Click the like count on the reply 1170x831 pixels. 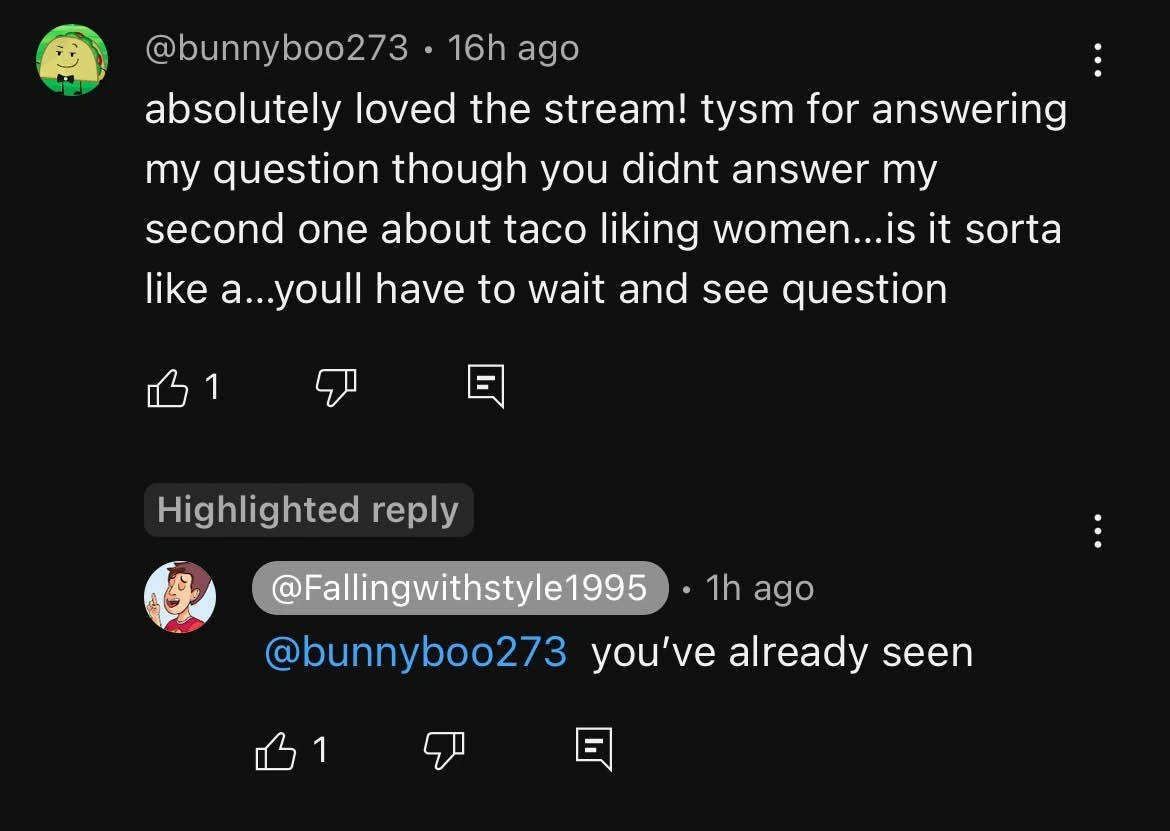click(x=320, y=749)
